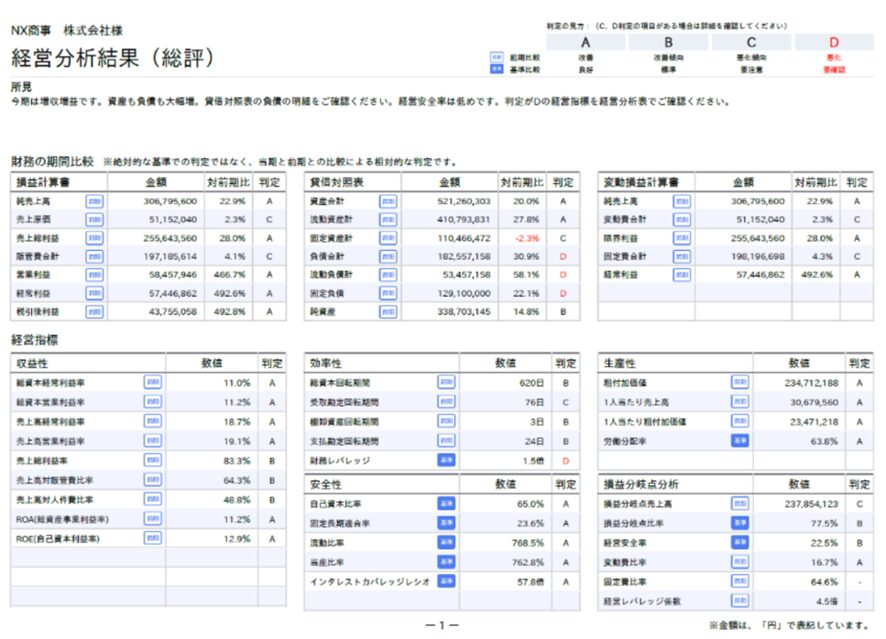Click the 前期 badge next to 営業利益
The height and width of the screenshot is (639, 886).
(x=94, y=274)
